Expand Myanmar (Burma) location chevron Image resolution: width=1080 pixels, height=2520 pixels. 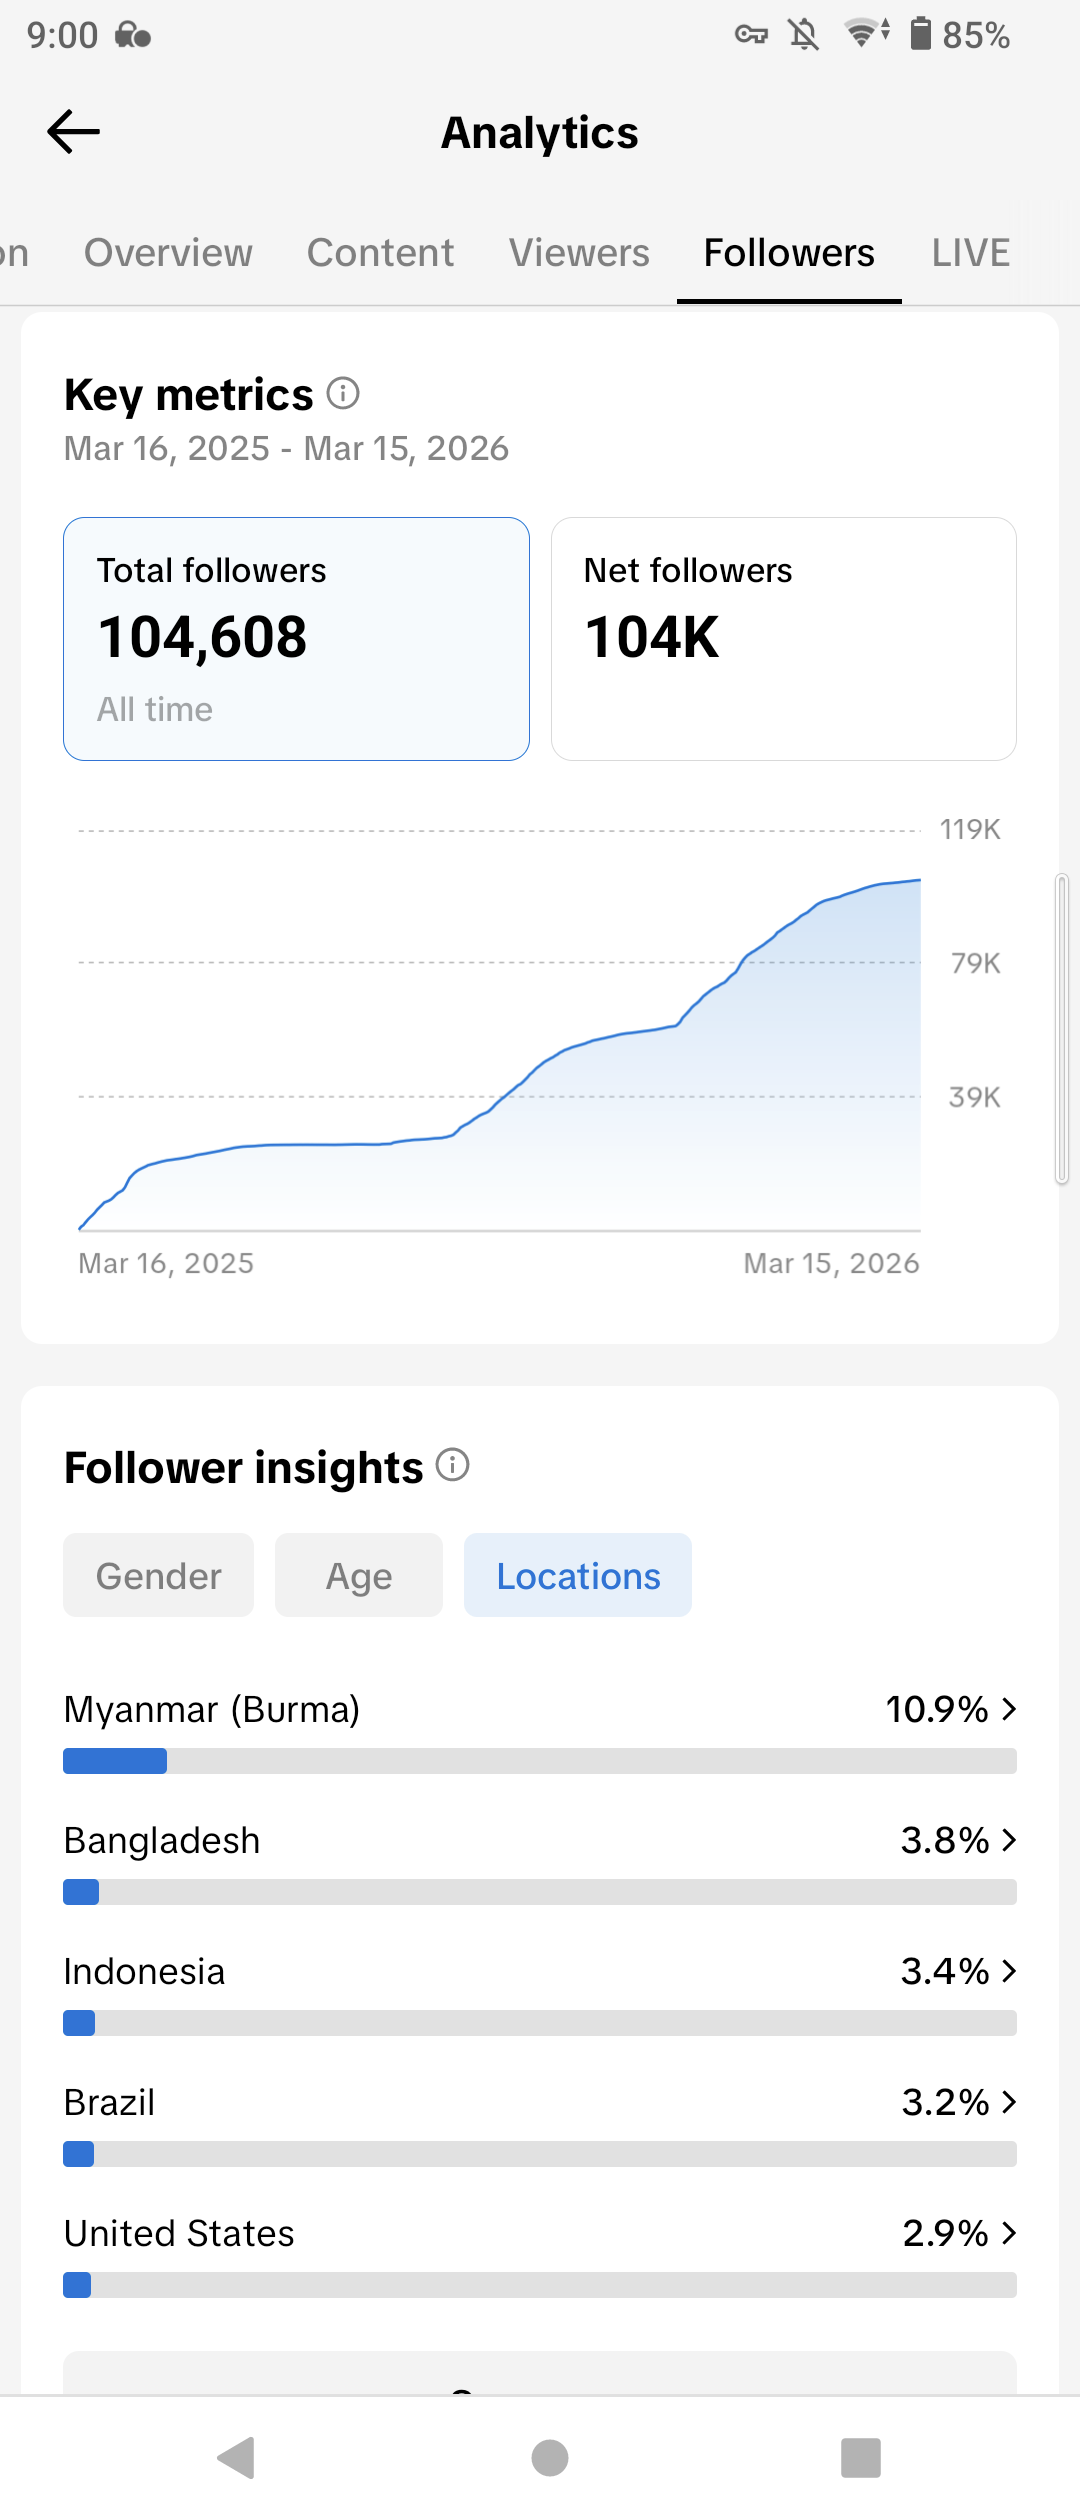pyautogui.click(x=1009, y=1709)
